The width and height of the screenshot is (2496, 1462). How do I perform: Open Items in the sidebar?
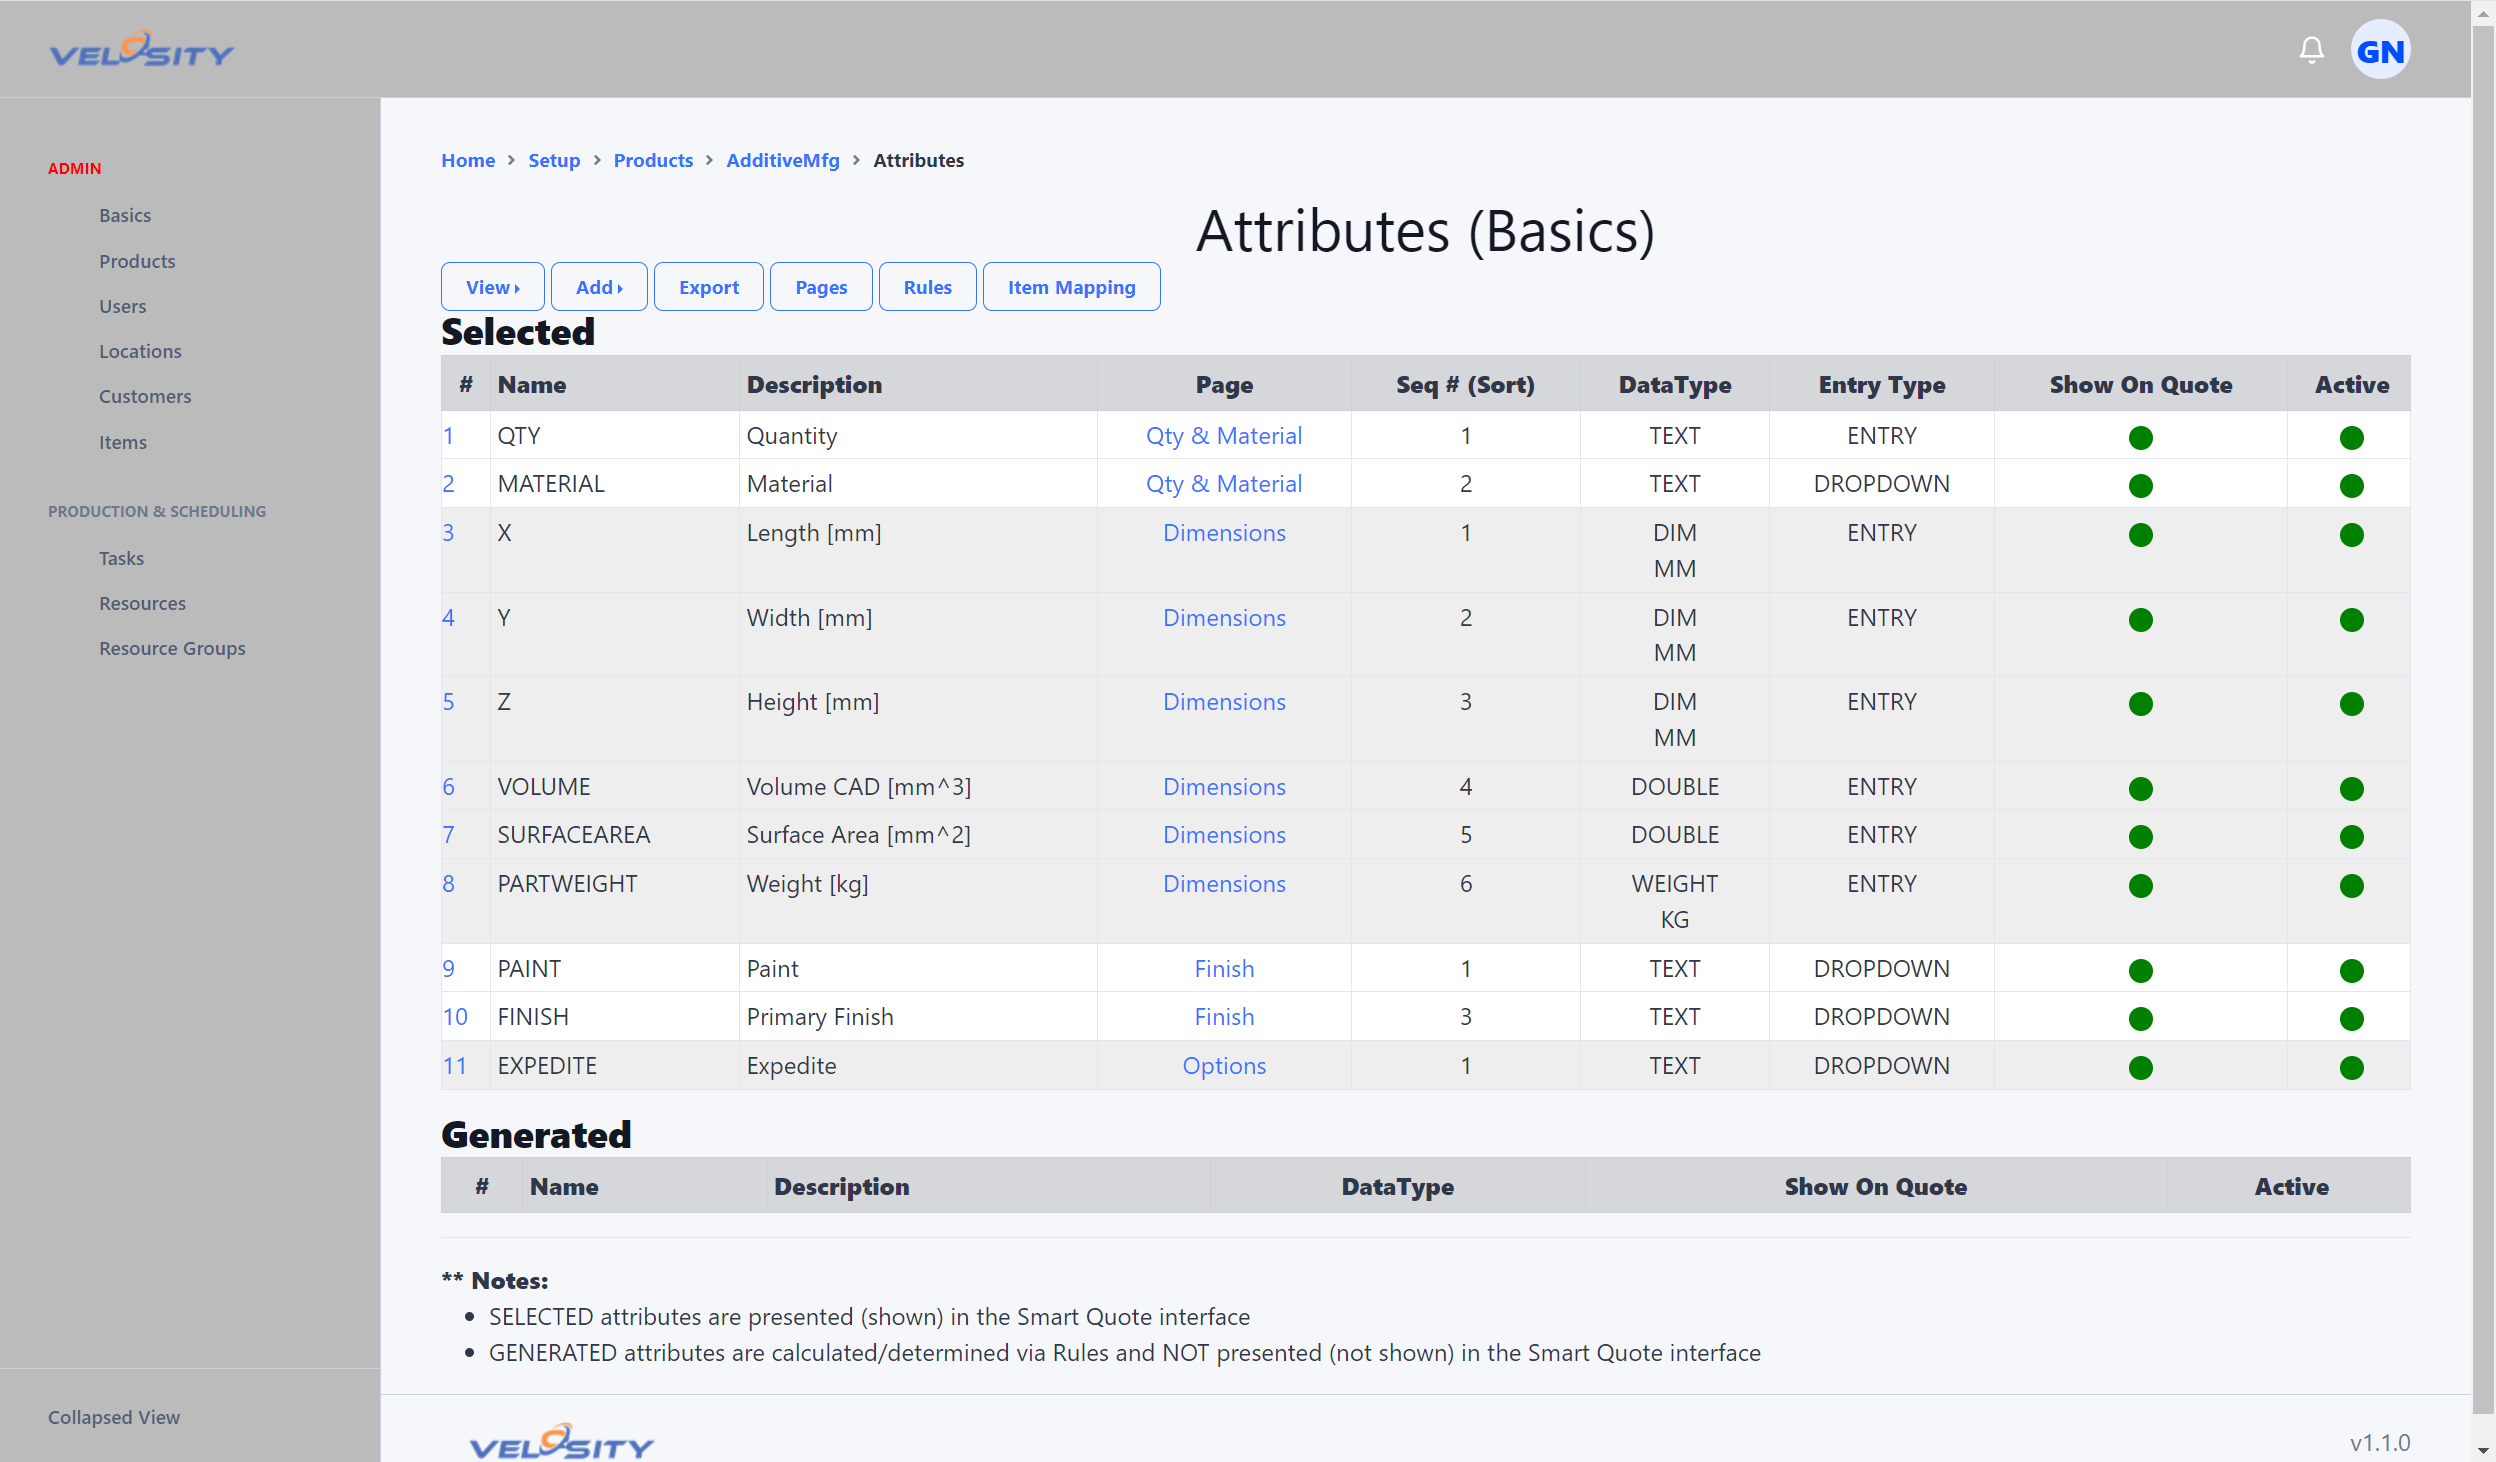[122, 442]
